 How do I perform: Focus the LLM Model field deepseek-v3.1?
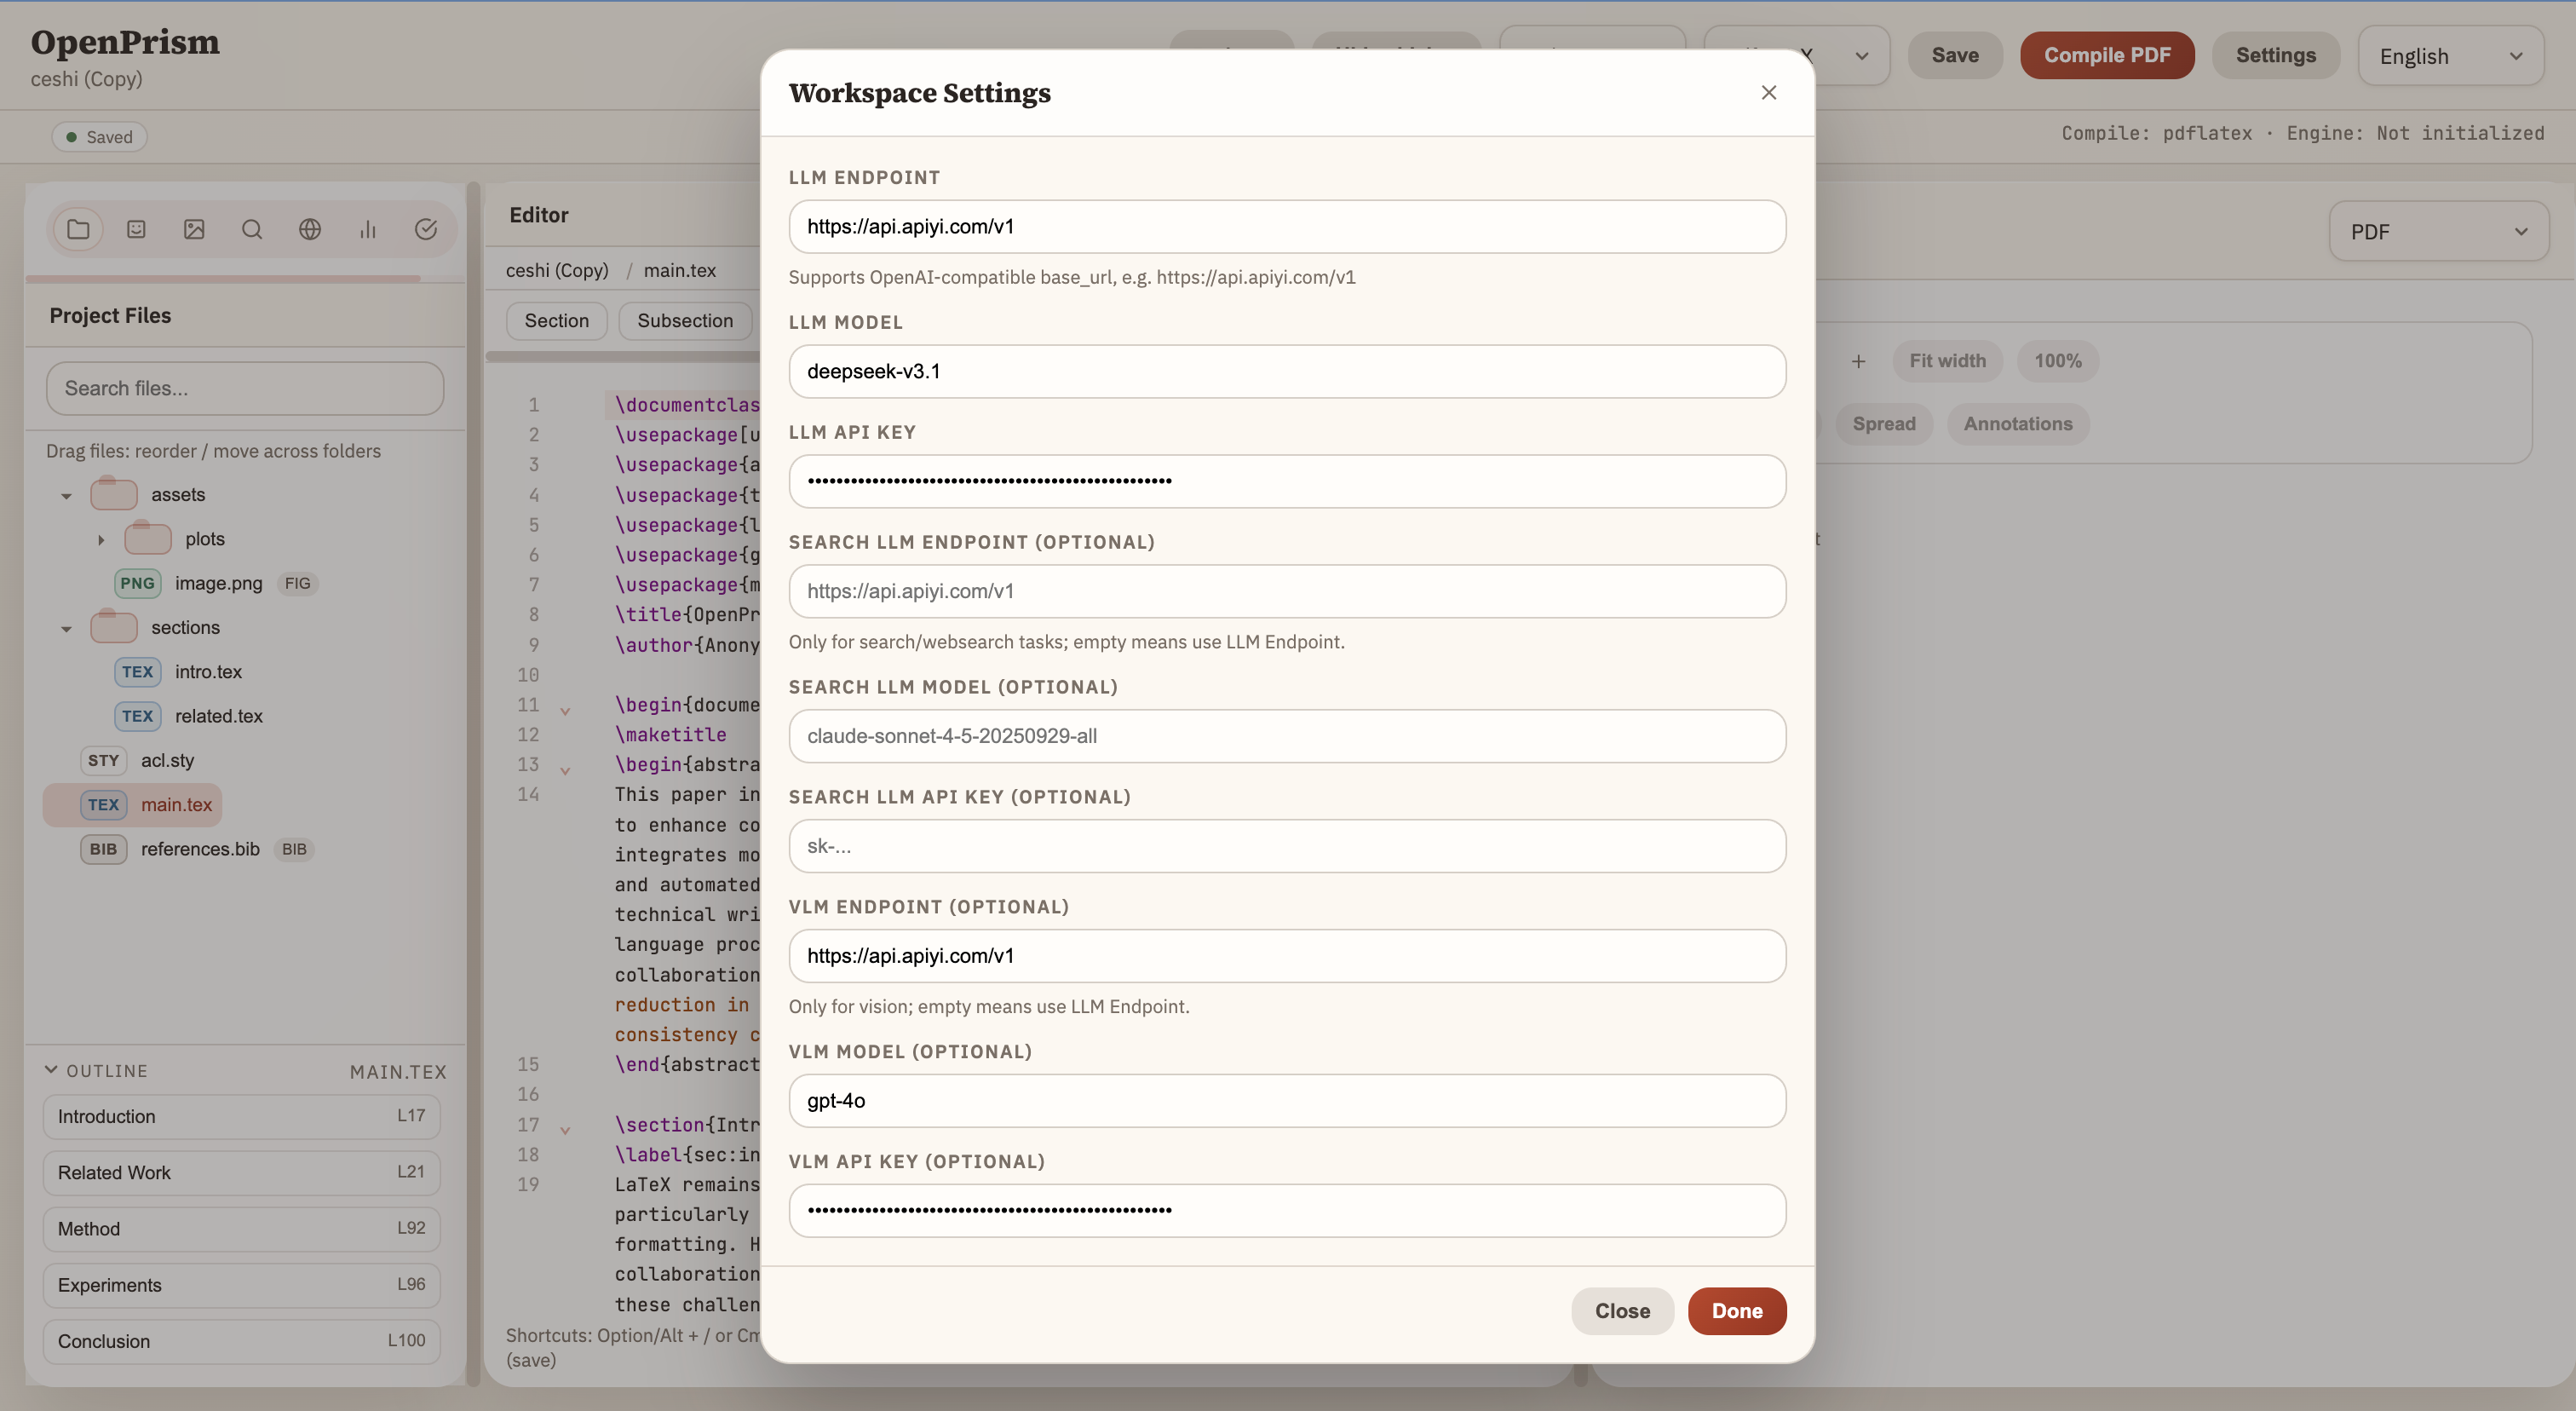point(1287,372)
